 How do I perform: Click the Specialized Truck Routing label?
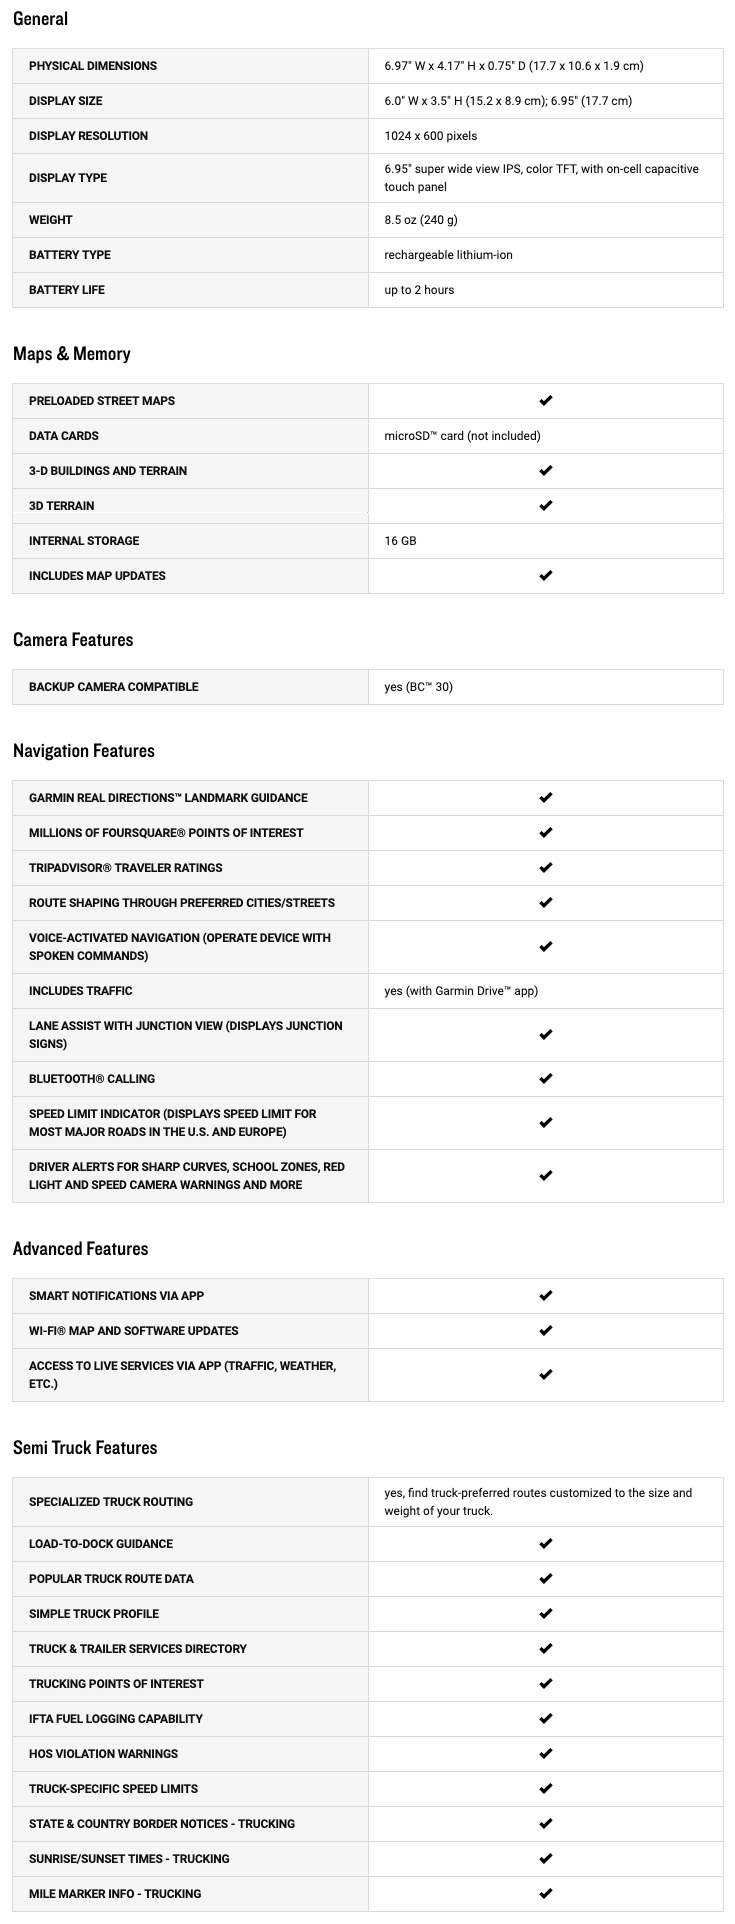point(111,1502)
